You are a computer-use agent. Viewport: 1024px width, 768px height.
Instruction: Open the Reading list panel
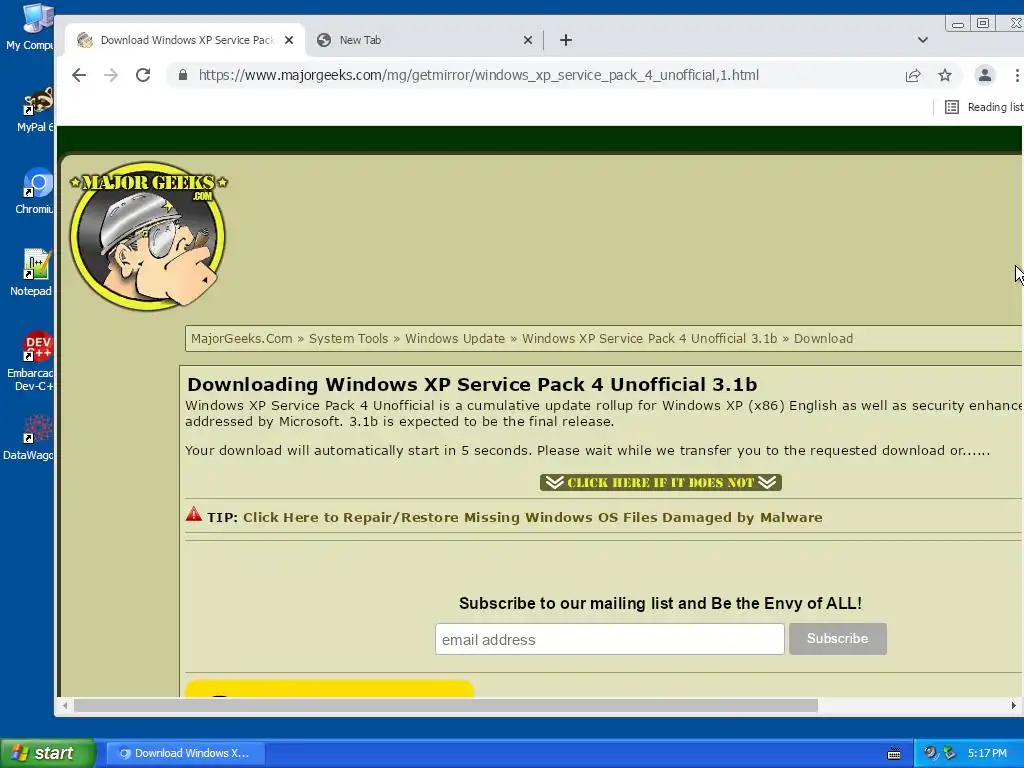point(984,107)
